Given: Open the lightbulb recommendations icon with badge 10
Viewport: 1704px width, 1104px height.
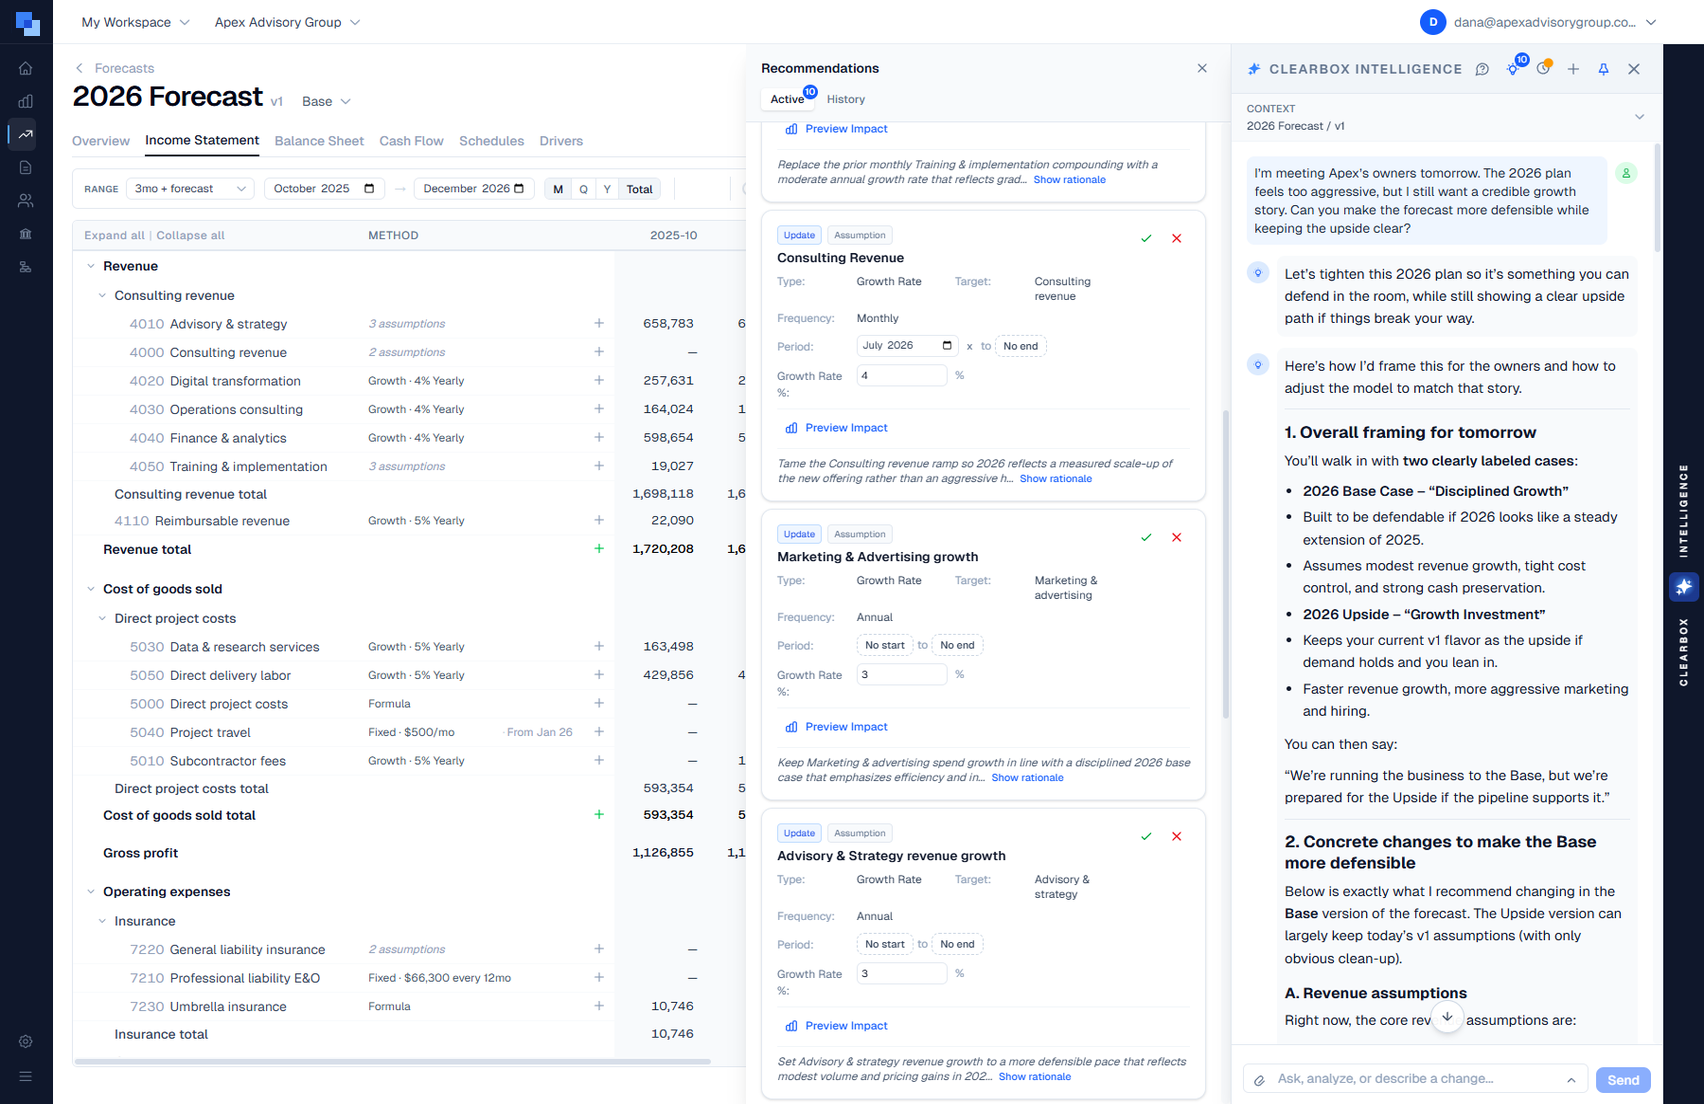Looking at the screenshot, I should click(x=1513, y=68).
